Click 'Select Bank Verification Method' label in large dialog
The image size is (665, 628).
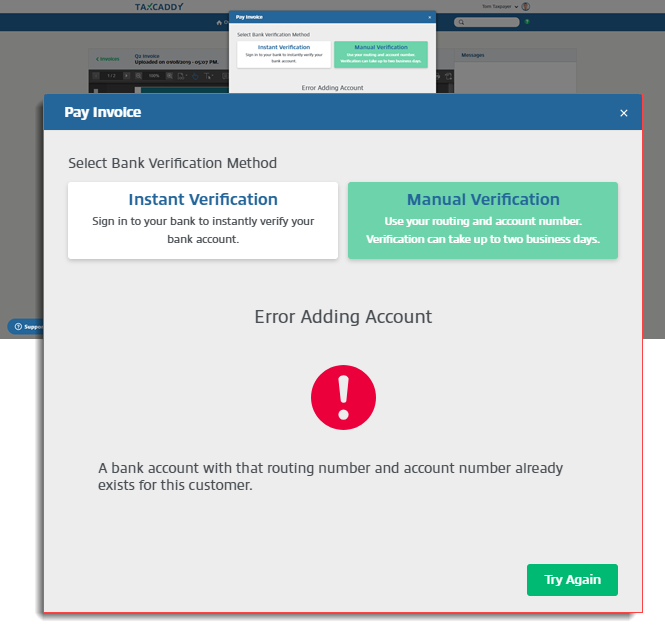click(173, 163)
